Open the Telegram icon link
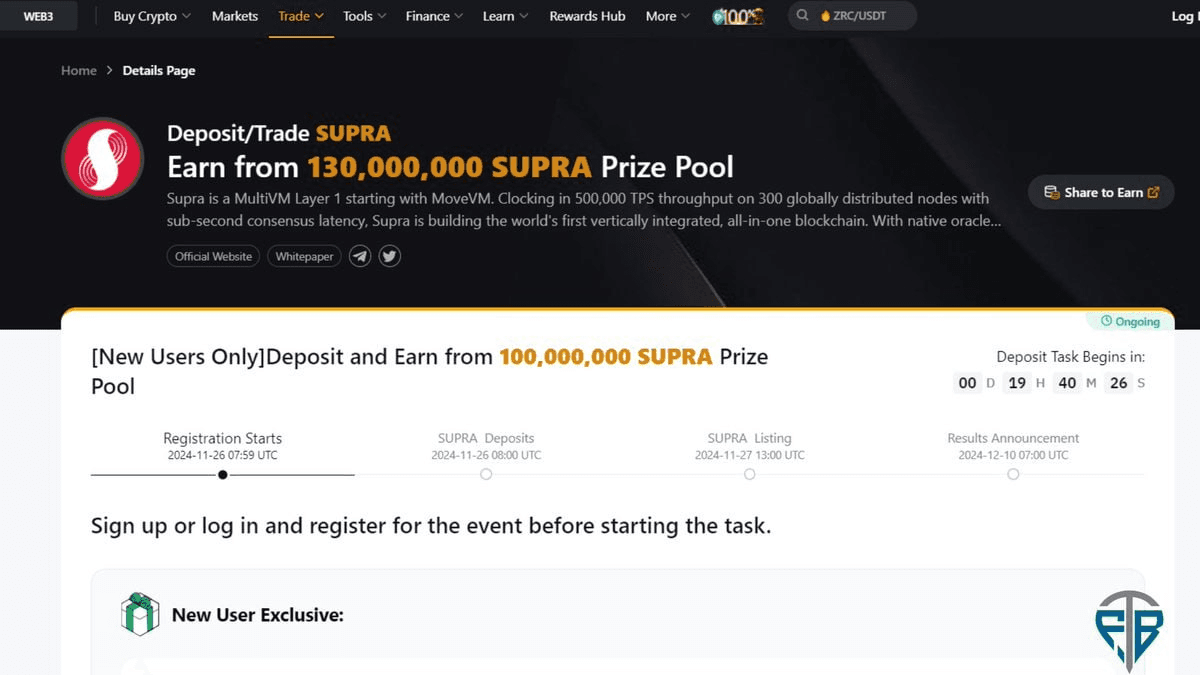The width and height of the screenshot is (1200, 675). (360, 256)
